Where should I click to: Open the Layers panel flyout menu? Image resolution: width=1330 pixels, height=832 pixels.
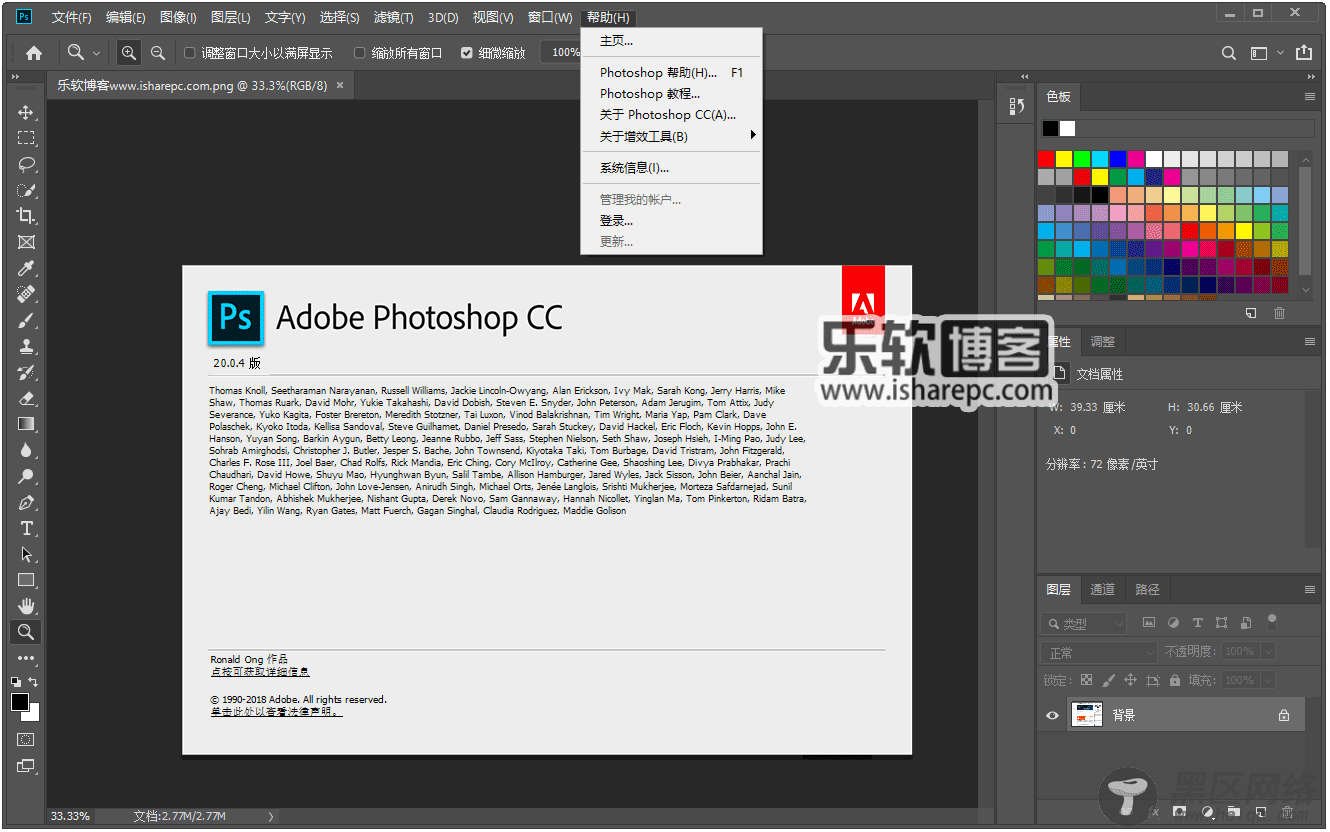[1309, 590]
